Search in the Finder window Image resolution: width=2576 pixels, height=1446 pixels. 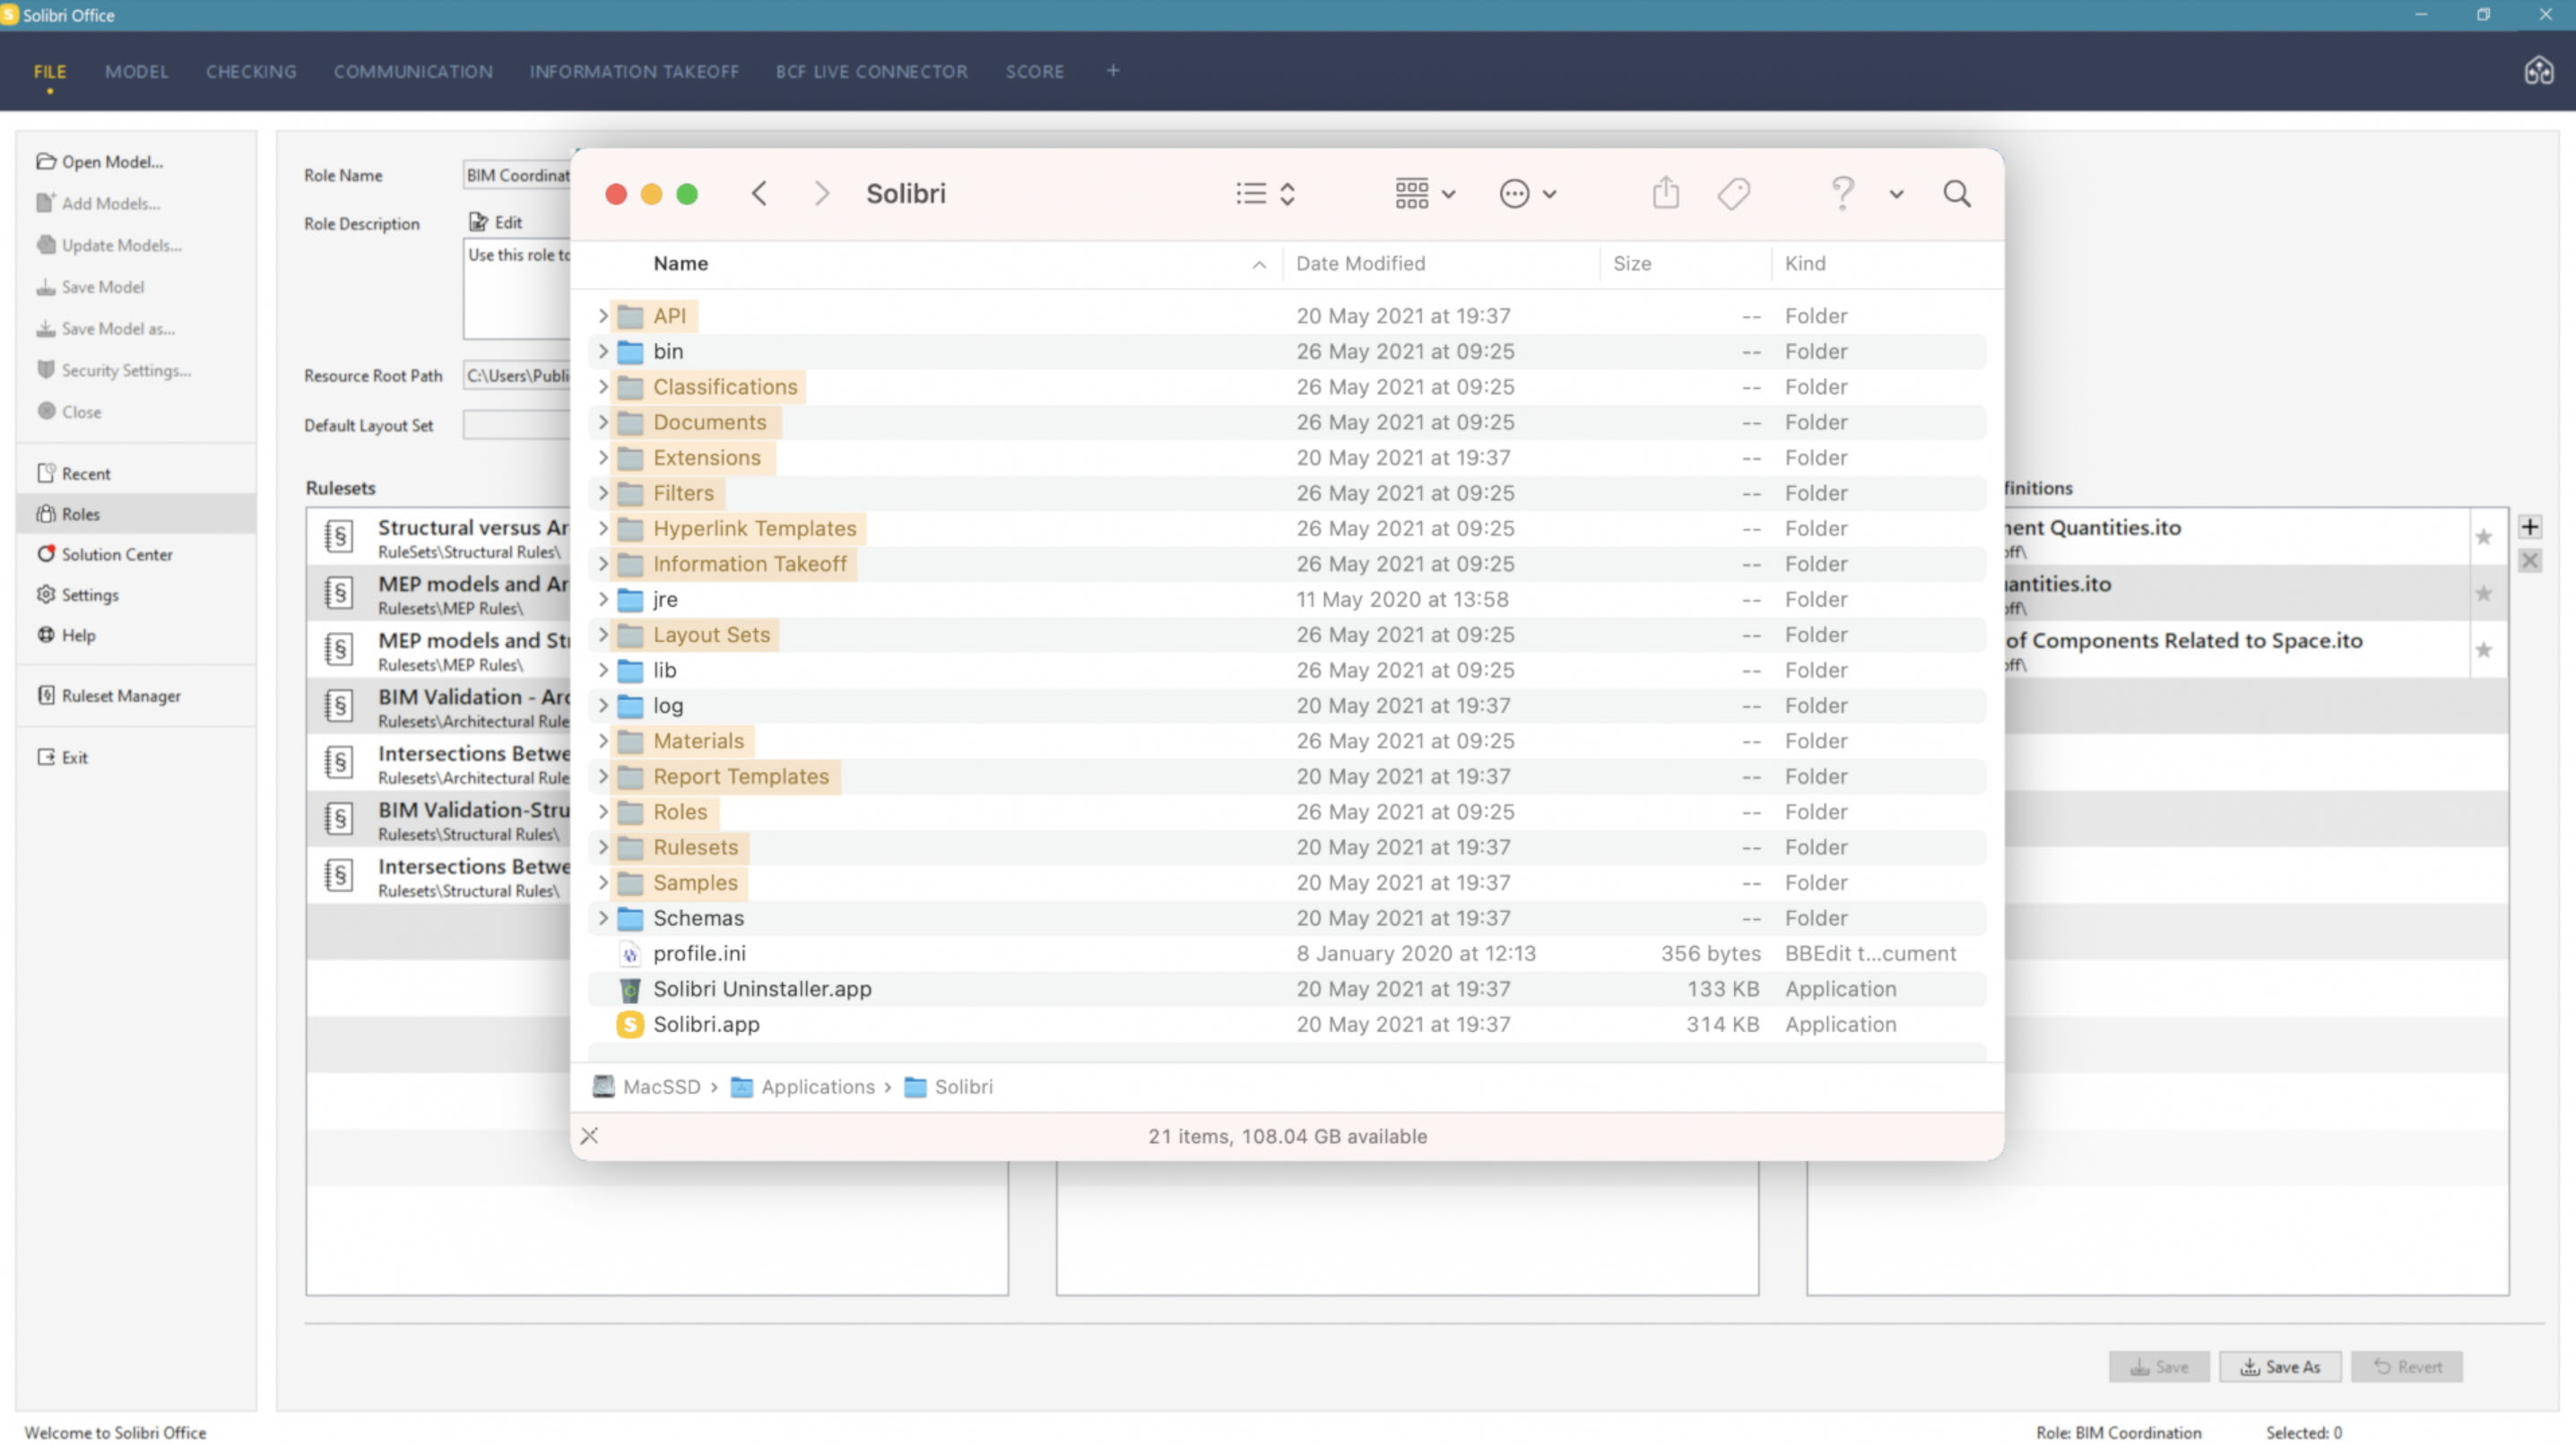[1957, 193]
